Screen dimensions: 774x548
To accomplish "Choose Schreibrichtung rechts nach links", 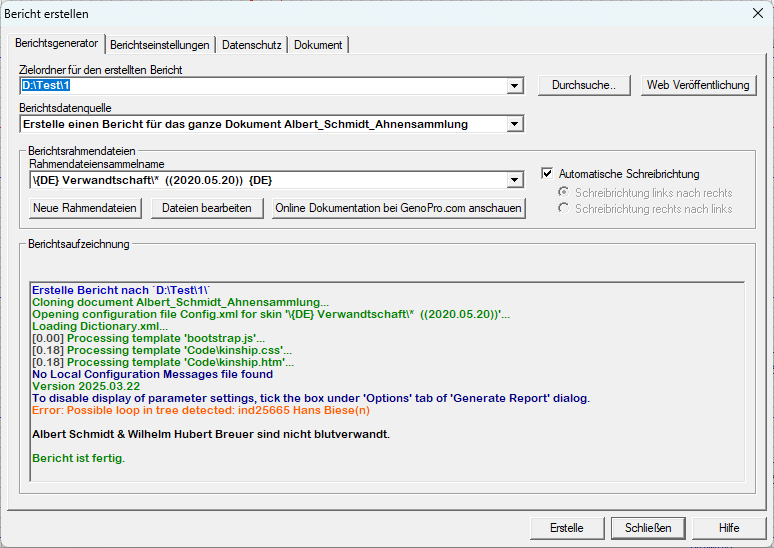I will point(564,209).
